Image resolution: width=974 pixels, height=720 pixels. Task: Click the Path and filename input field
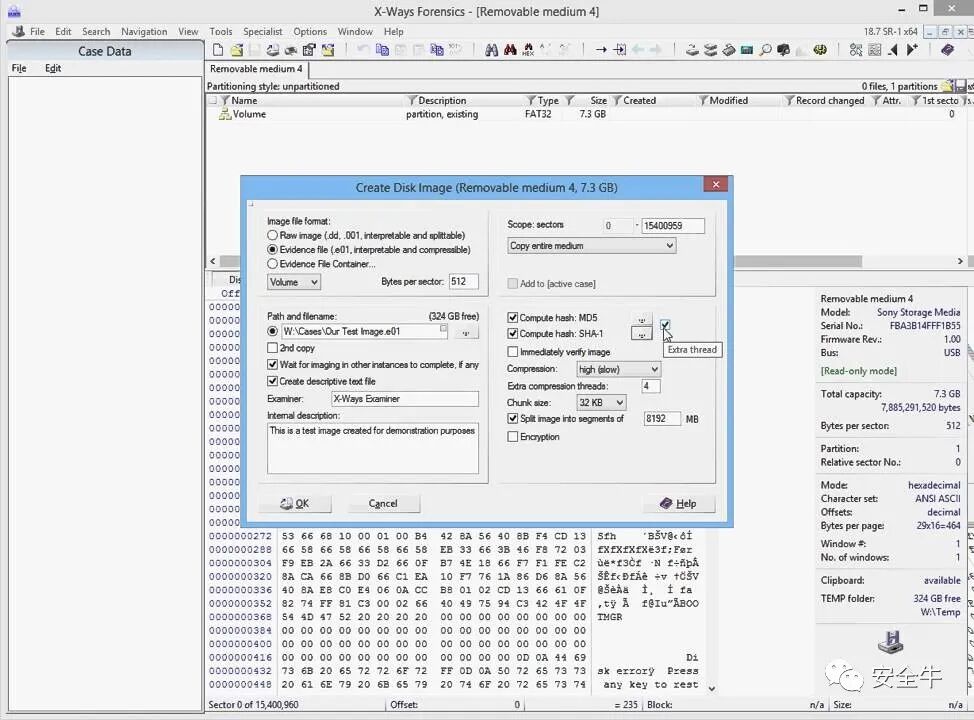[x=364, y=332]
